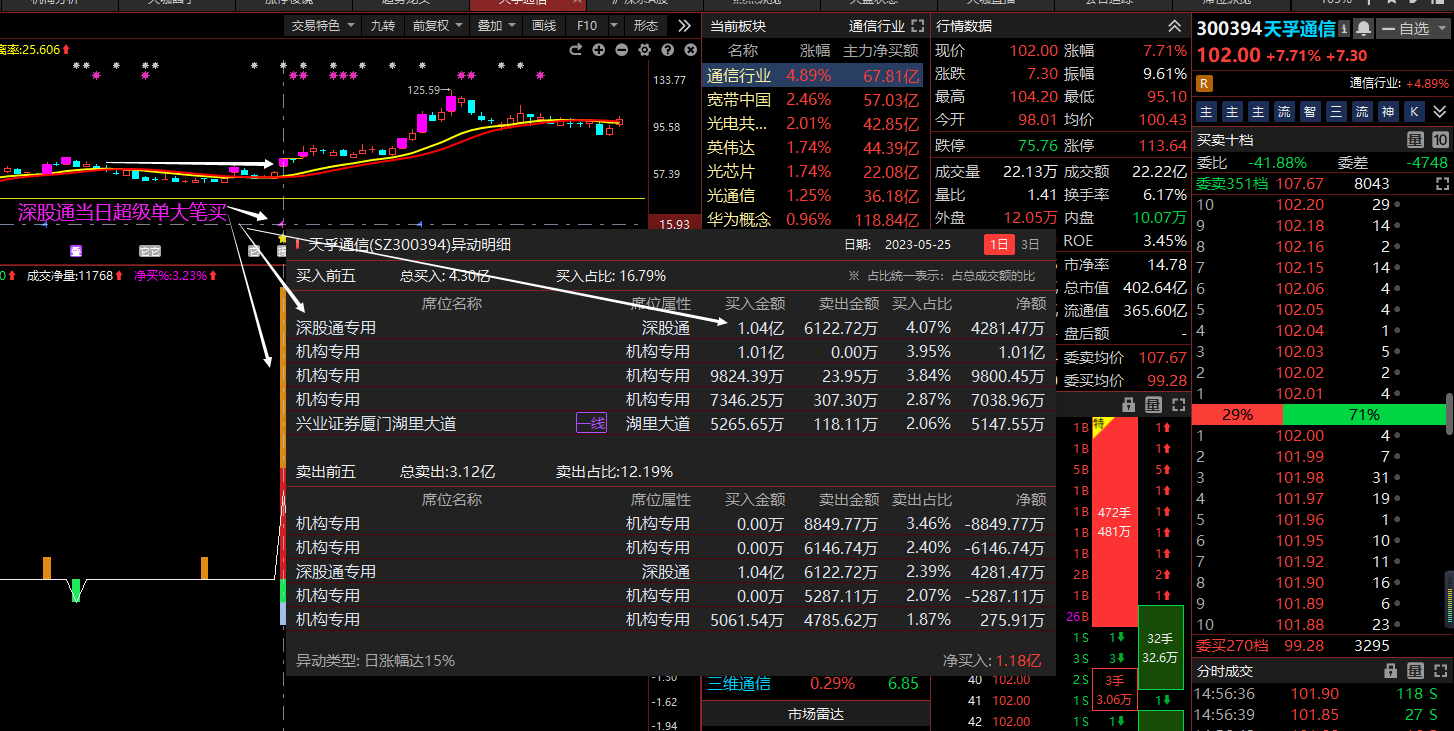1454x731 pixels.
Task: Open 前复权 adjustment dropdown
Action: pyautogui.click(x=437, y=25)
